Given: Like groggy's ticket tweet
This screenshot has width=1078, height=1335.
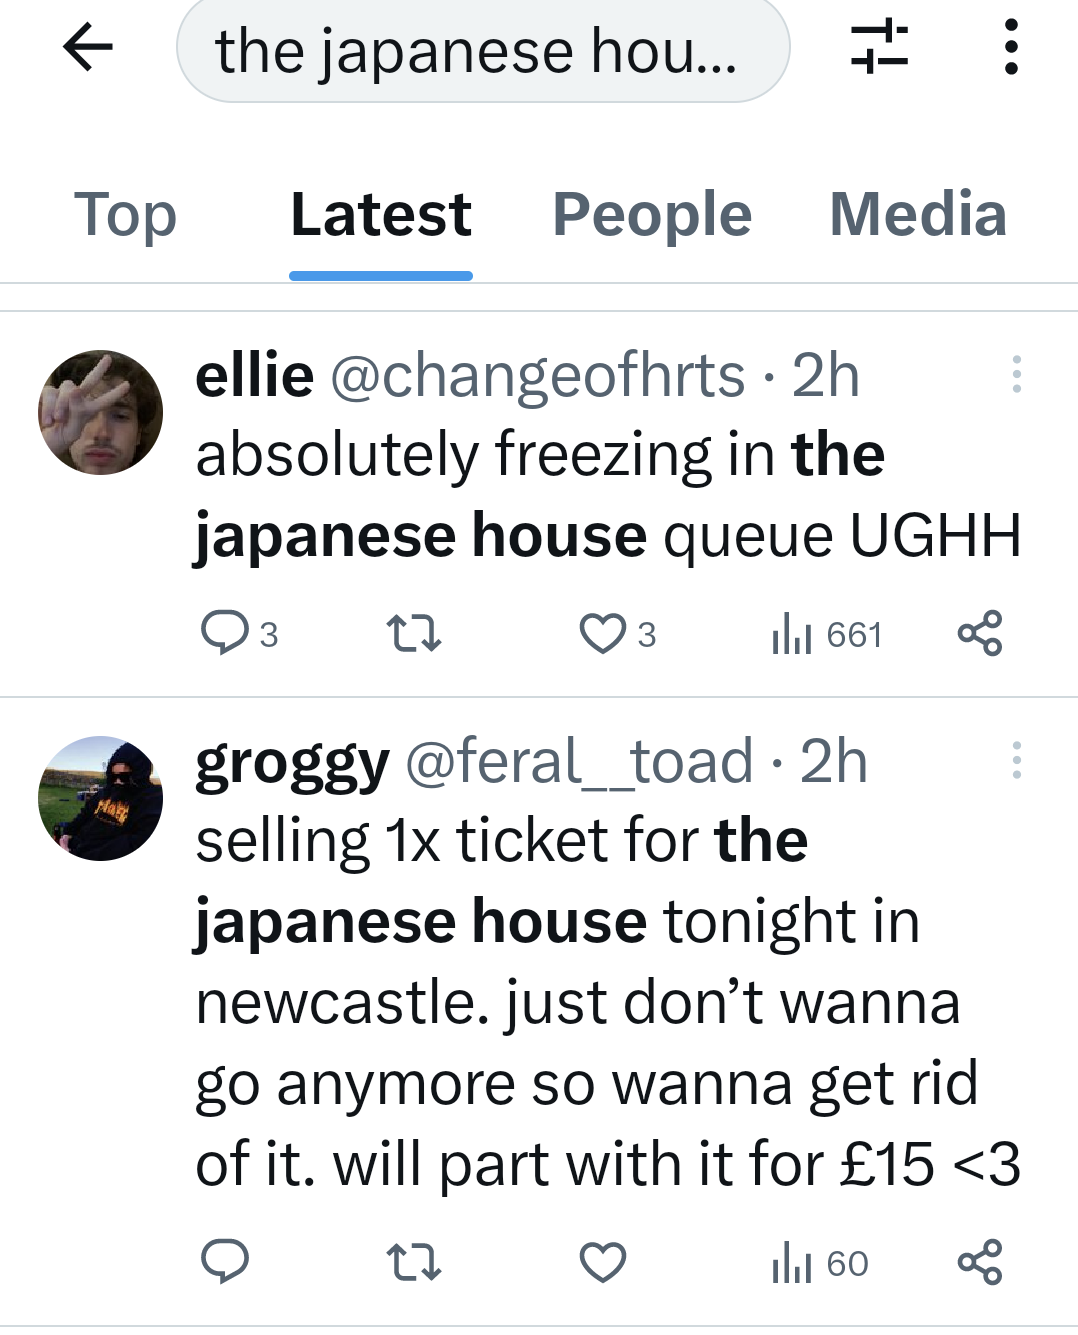Looking at the screenshot, I should pyautogui.click(x=603, y=1261).
